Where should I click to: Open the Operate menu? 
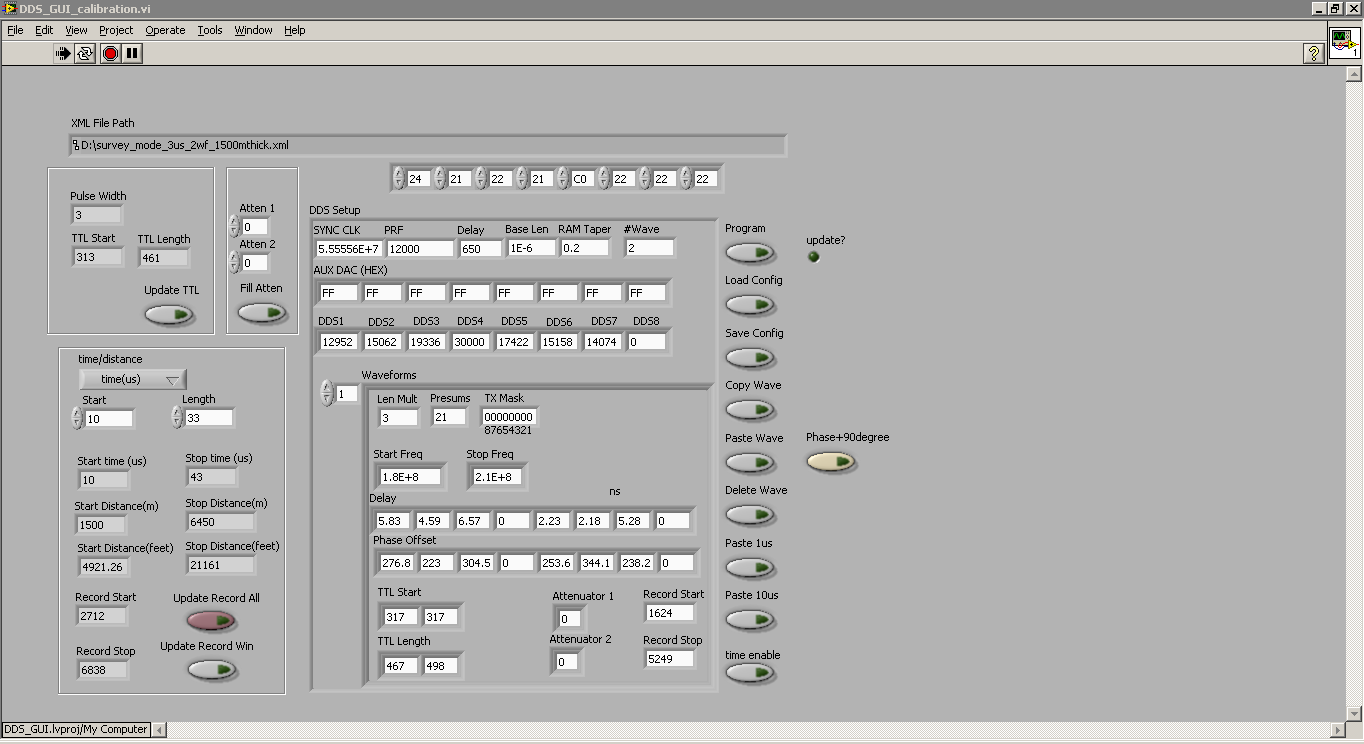(x=165, y=30)
